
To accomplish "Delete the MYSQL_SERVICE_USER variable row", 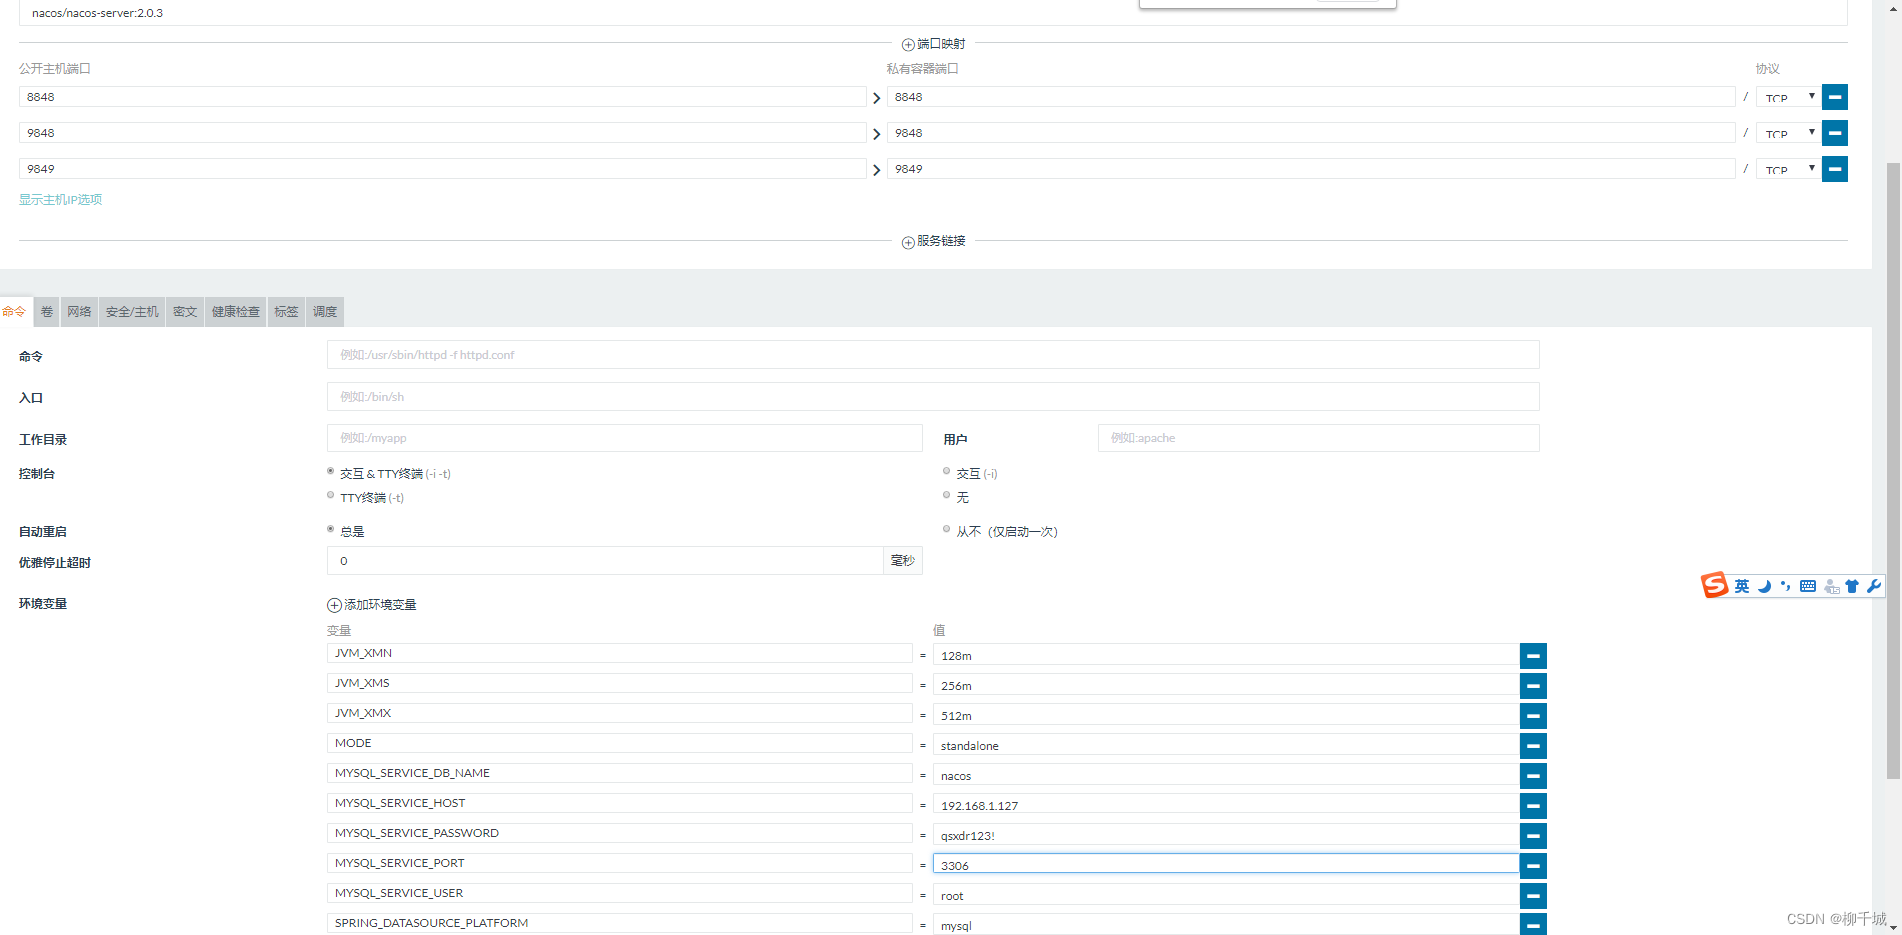I will pyautogui.click(x=1533, y=896).
